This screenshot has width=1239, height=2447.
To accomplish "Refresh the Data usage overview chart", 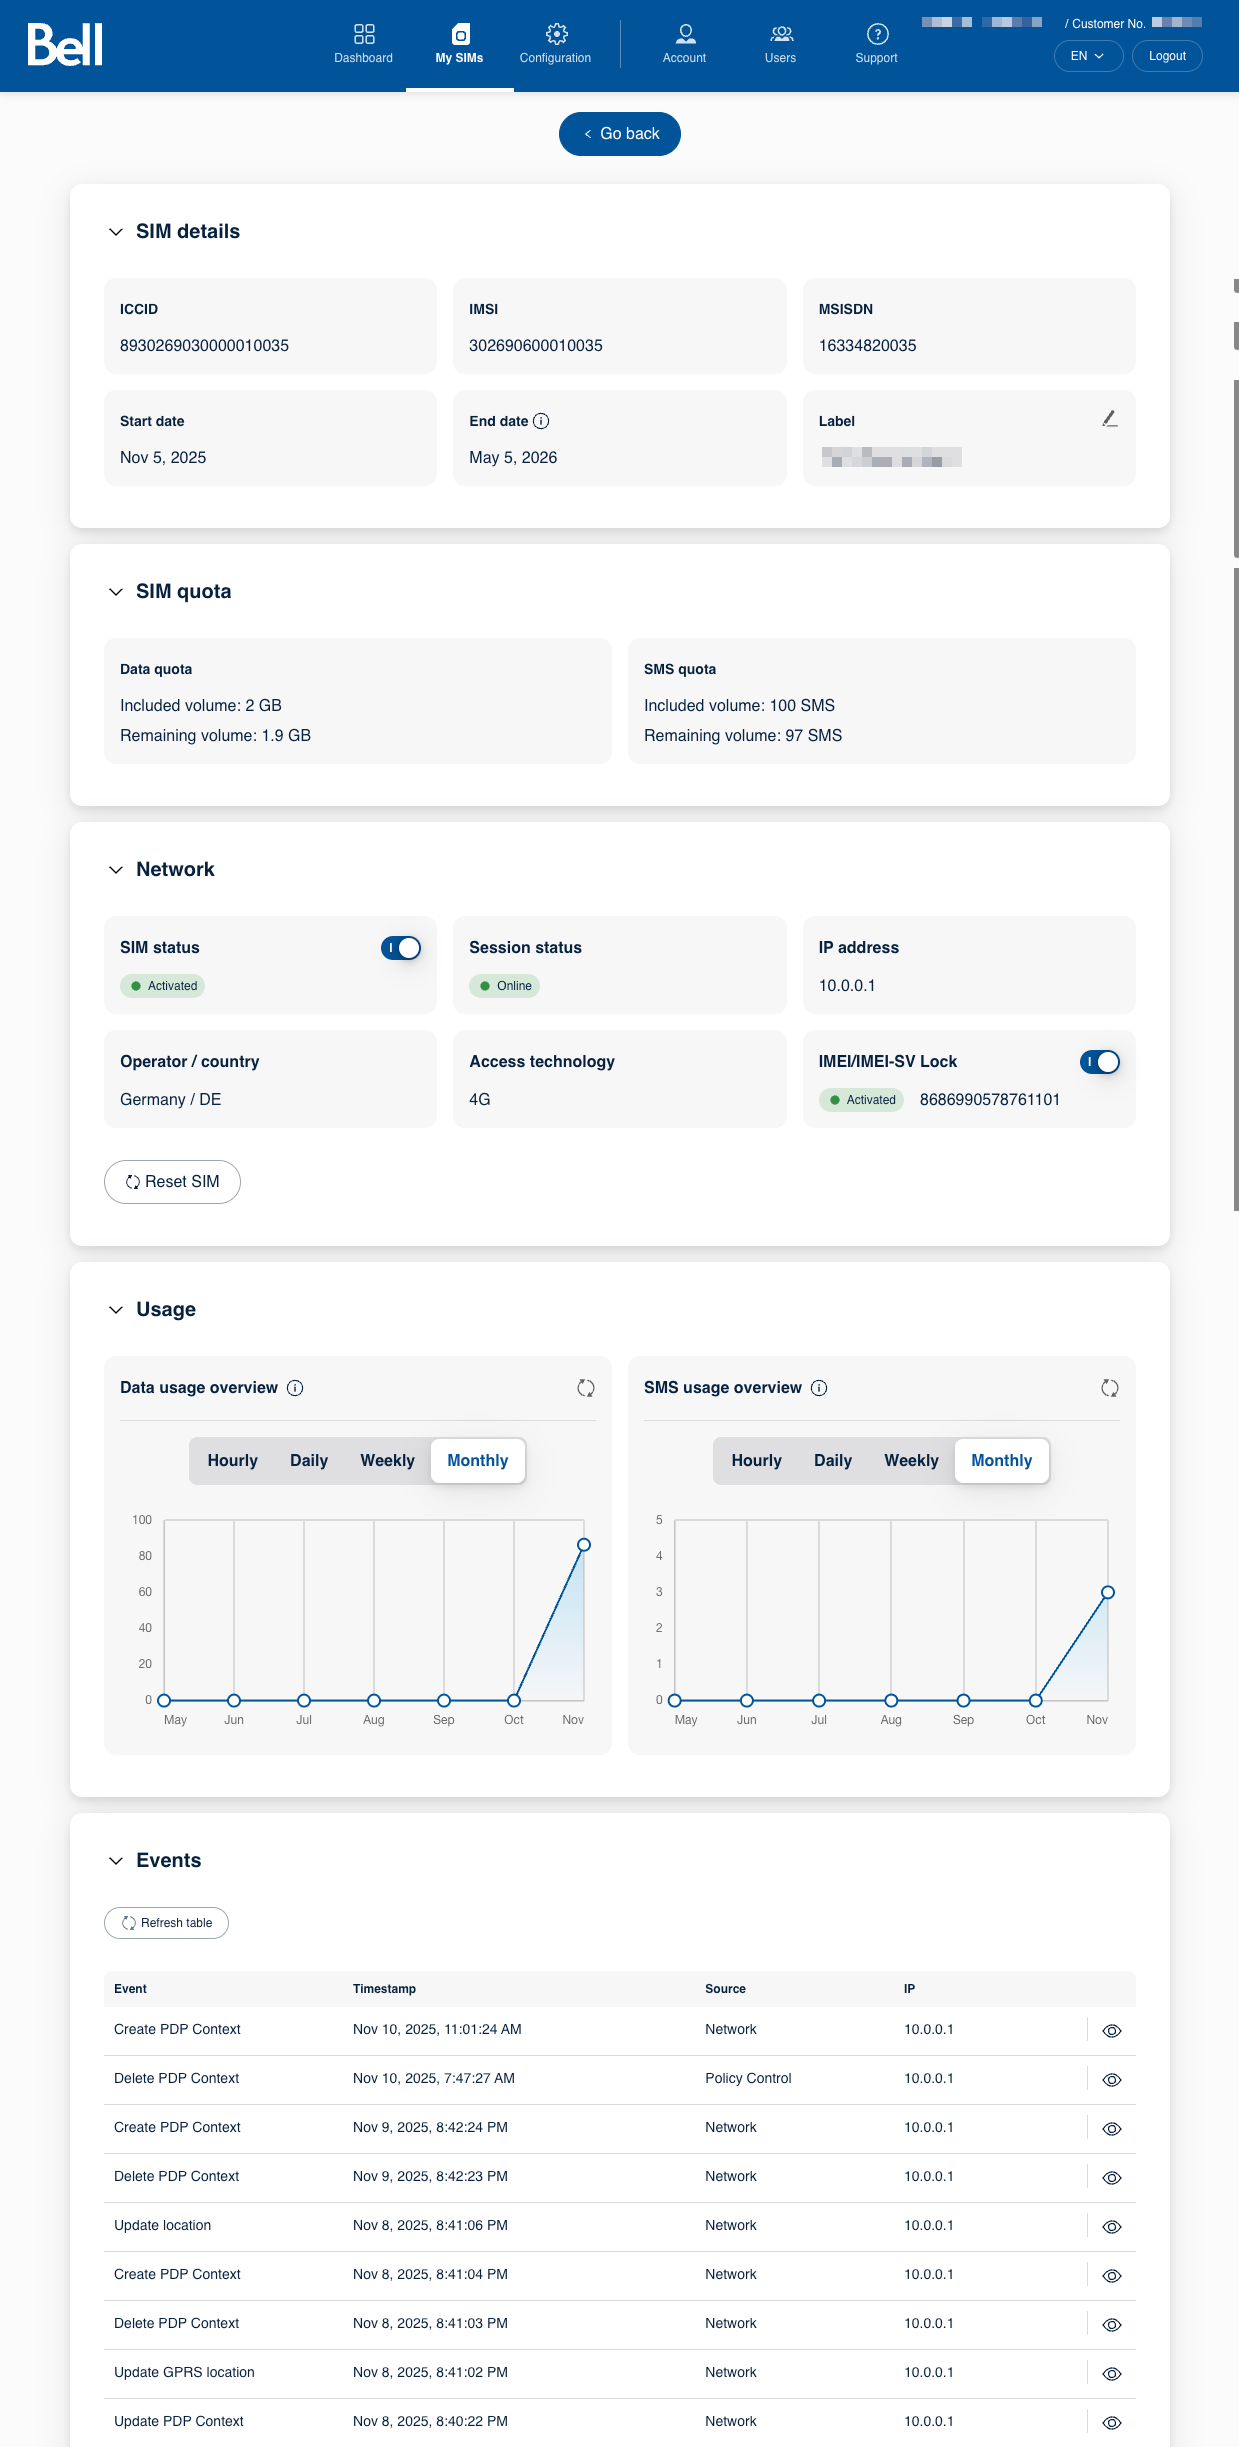I will [x=586, y=1388].
